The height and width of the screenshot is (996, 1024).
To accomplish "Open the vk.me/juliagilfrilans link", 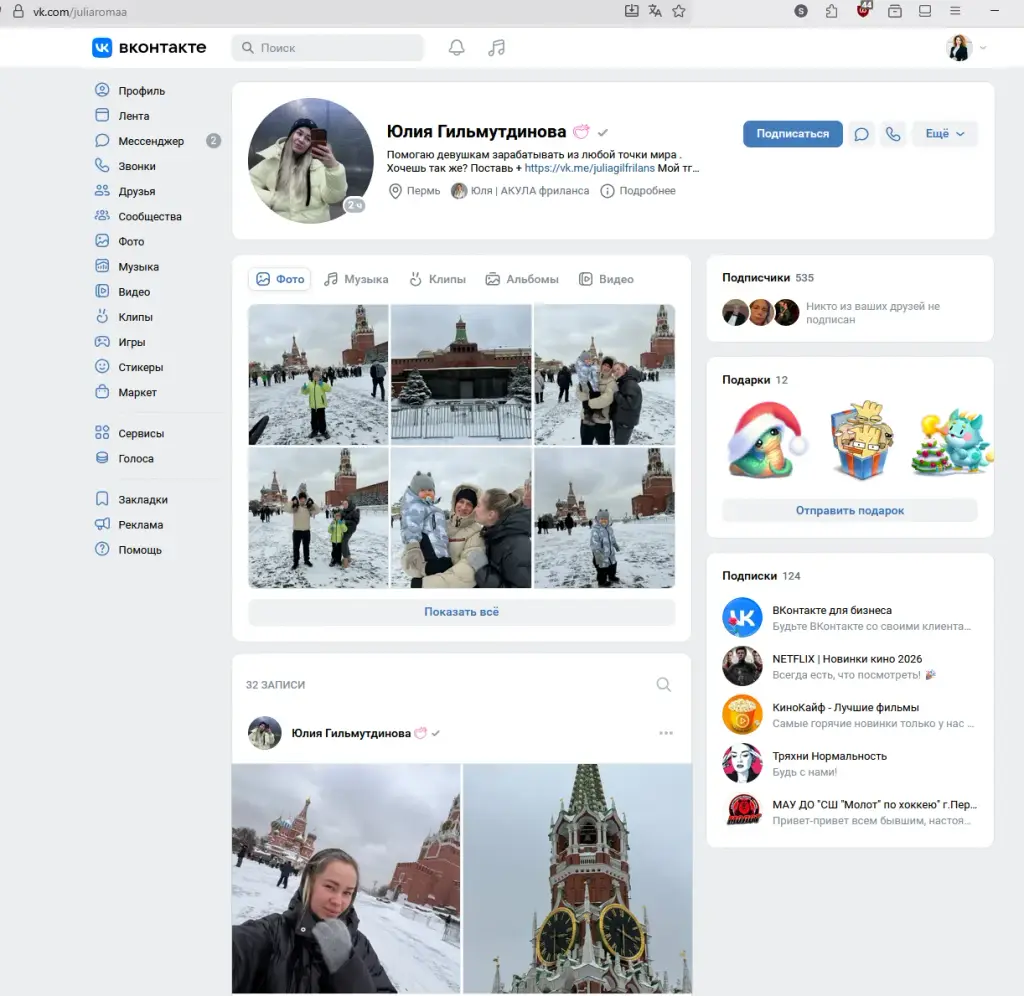I will (x=589, y=168).
